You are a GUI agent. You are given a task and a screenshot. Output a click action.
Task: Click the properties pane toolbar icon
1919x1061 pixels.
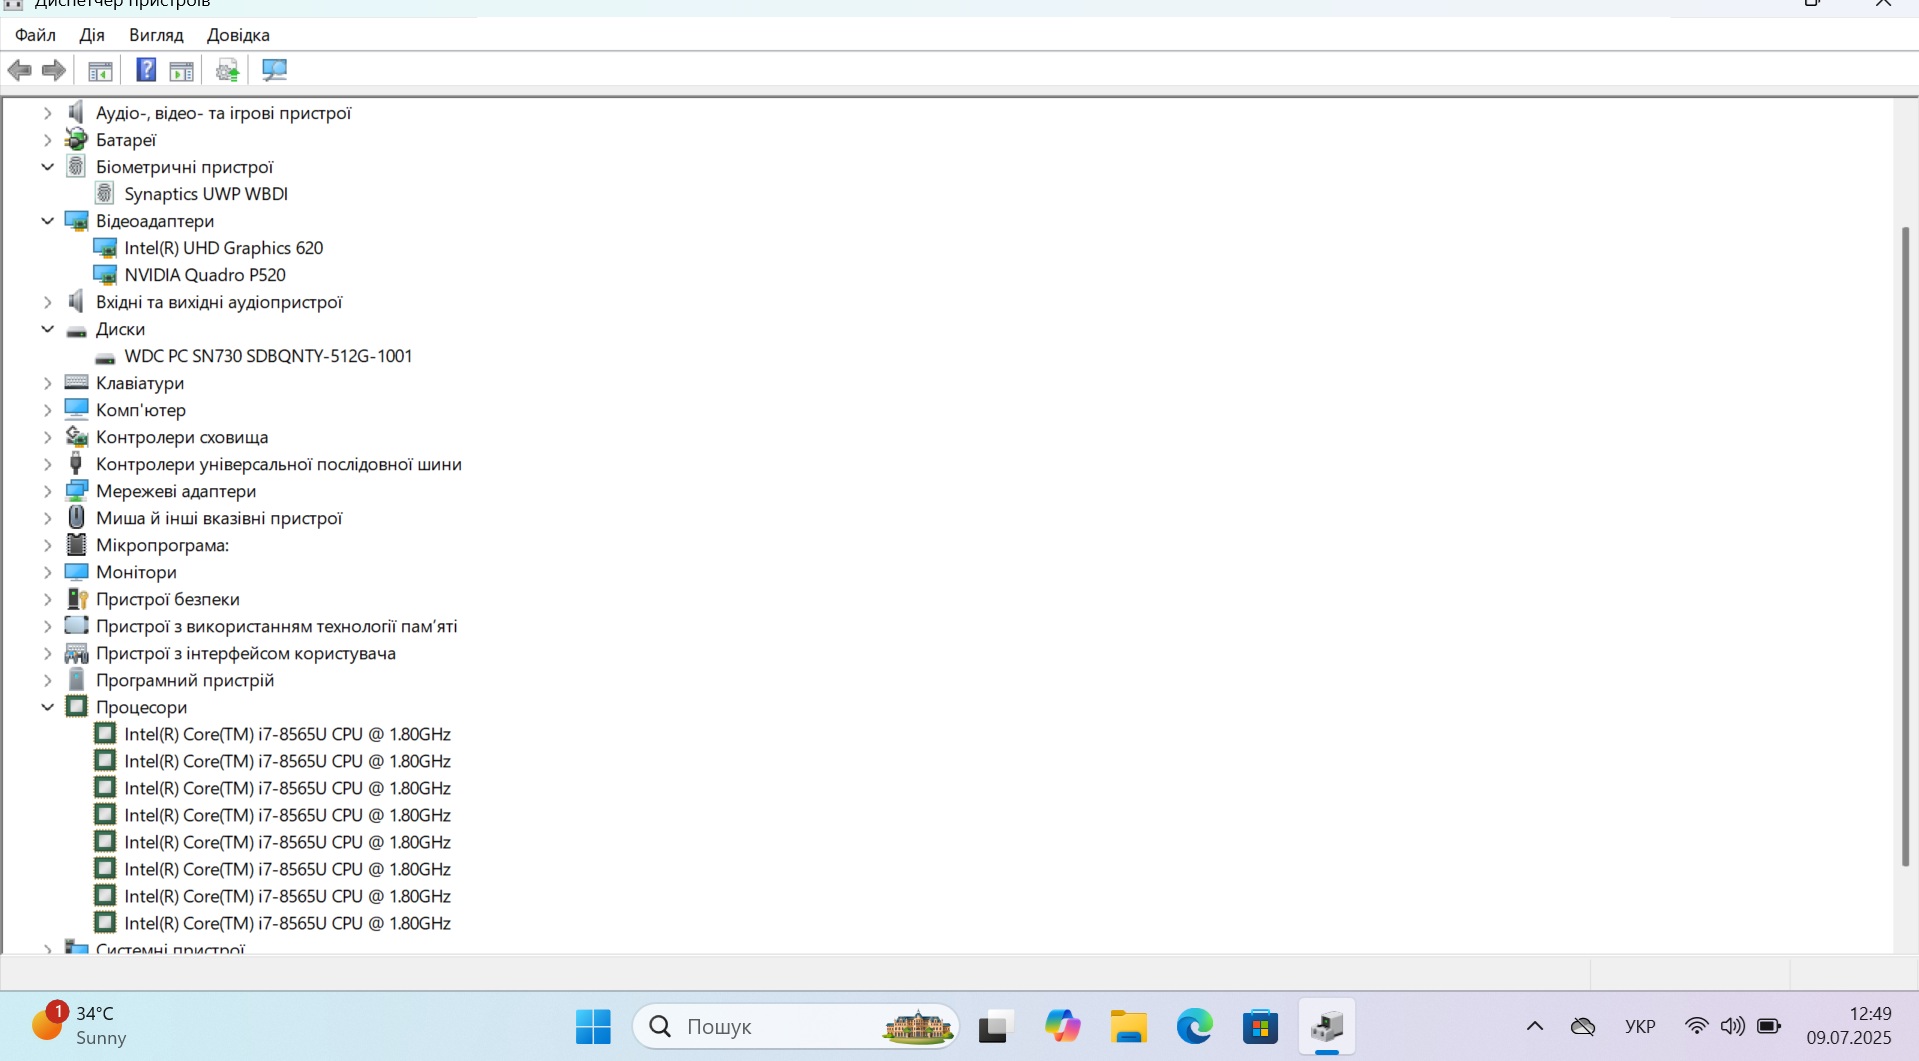[x=182, y=70]
